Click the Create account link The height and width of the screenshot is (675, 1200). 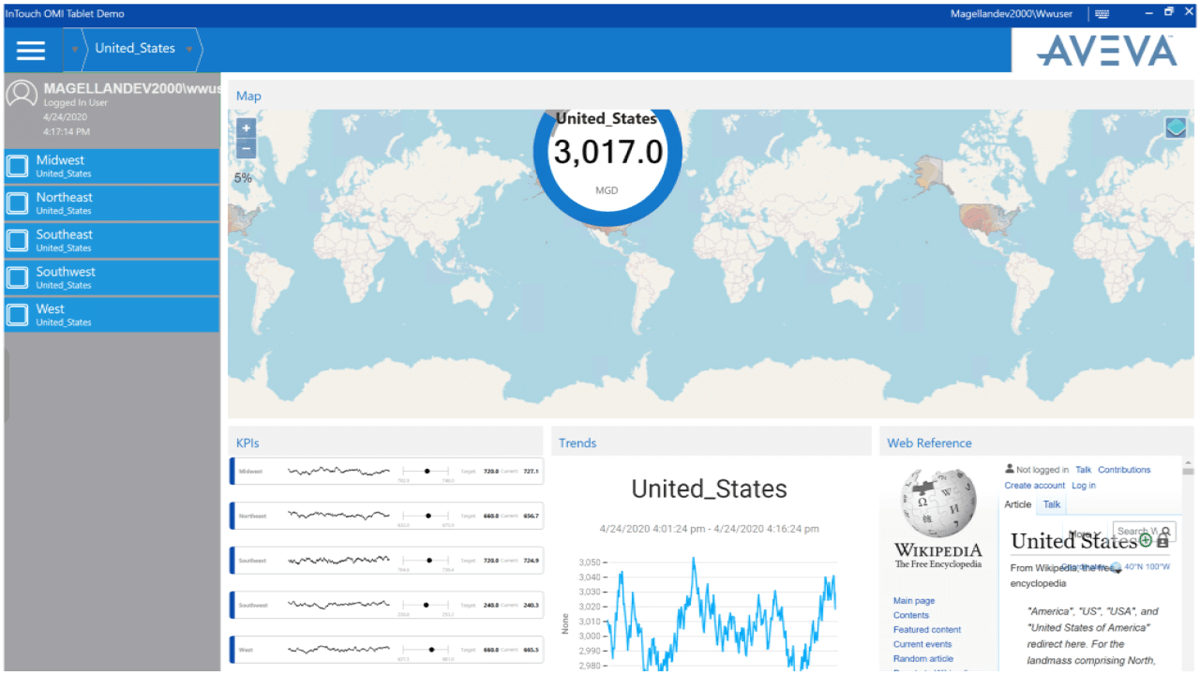point(1034,485)
